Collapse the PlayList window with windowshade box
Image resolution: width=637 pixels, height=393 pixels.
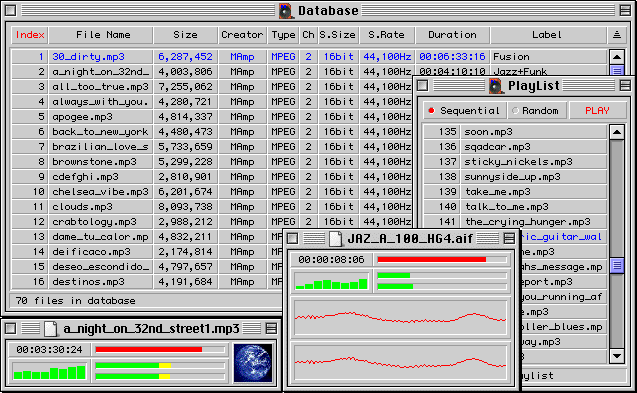point(625,86)
